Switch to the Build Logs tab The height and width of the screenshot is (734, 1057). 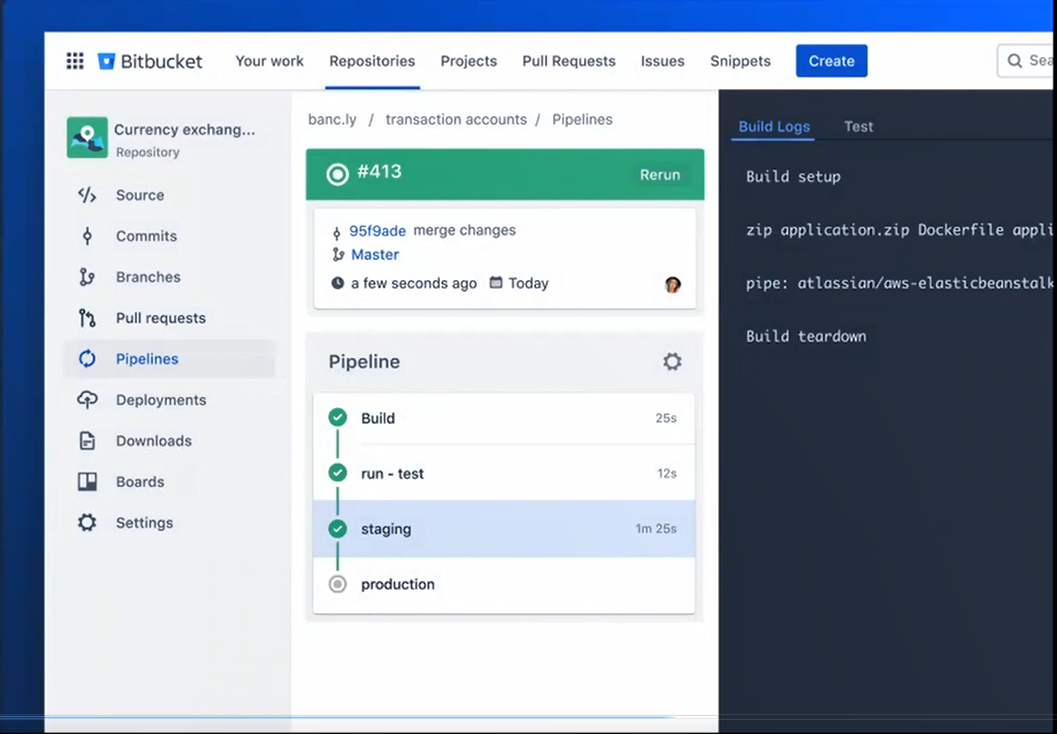[774, 127]
